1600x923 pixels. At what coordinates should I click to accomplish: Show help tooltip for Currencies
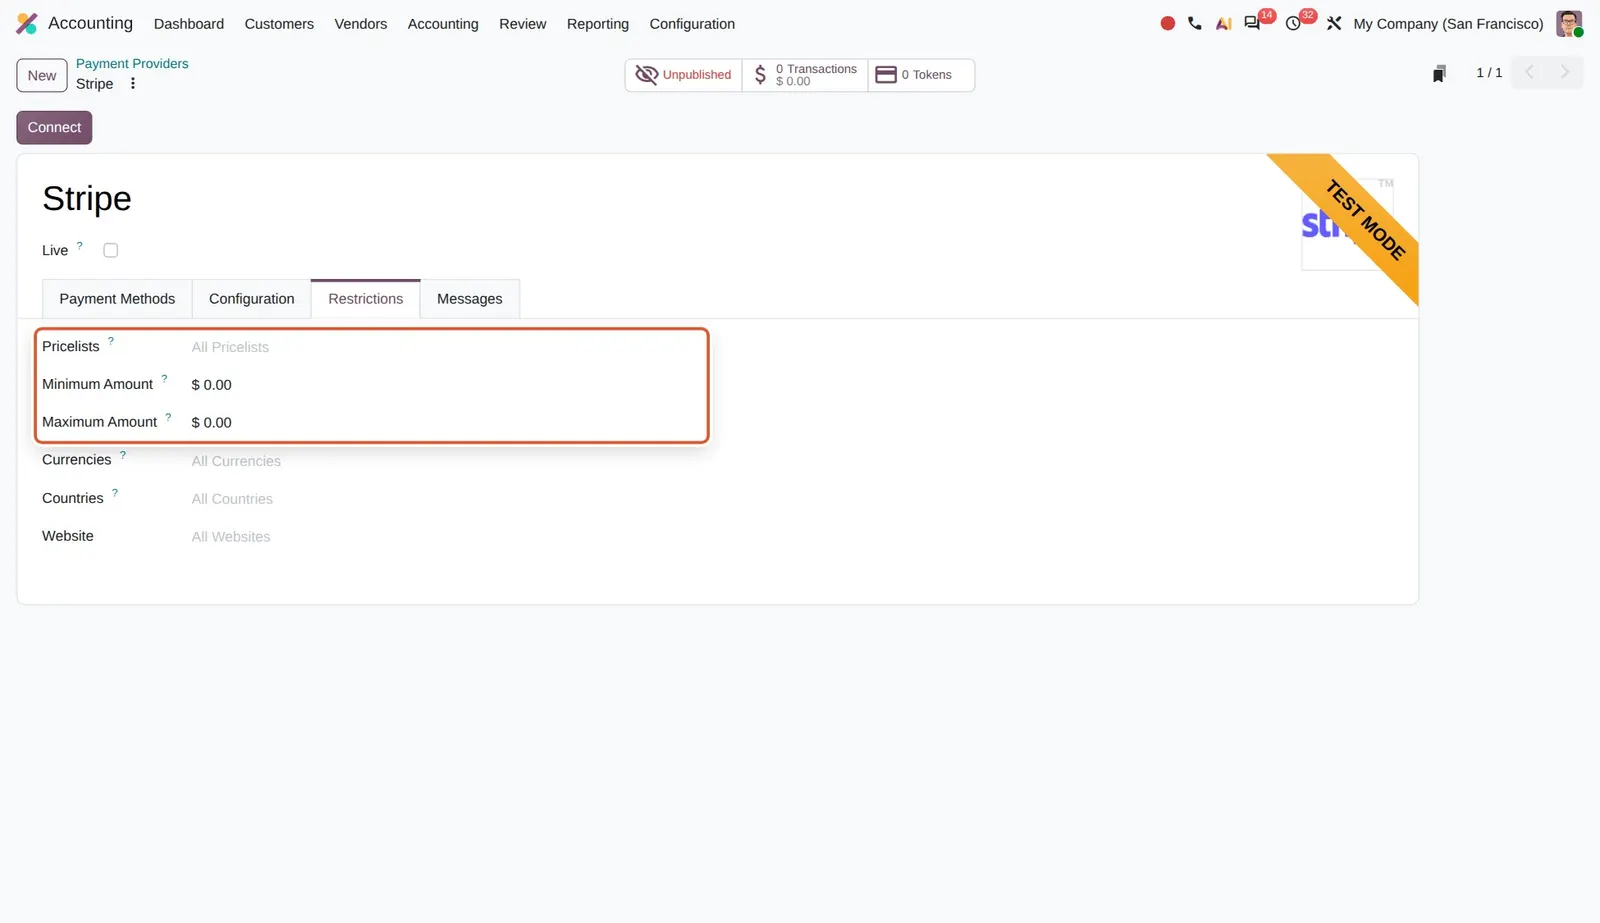coord(123,455)
